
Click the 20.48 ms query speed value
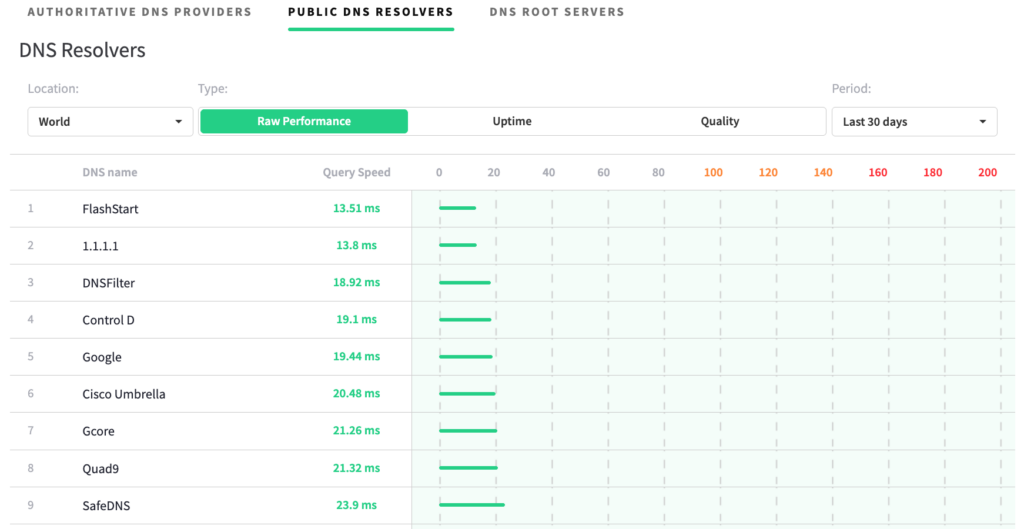coord(357,393)
